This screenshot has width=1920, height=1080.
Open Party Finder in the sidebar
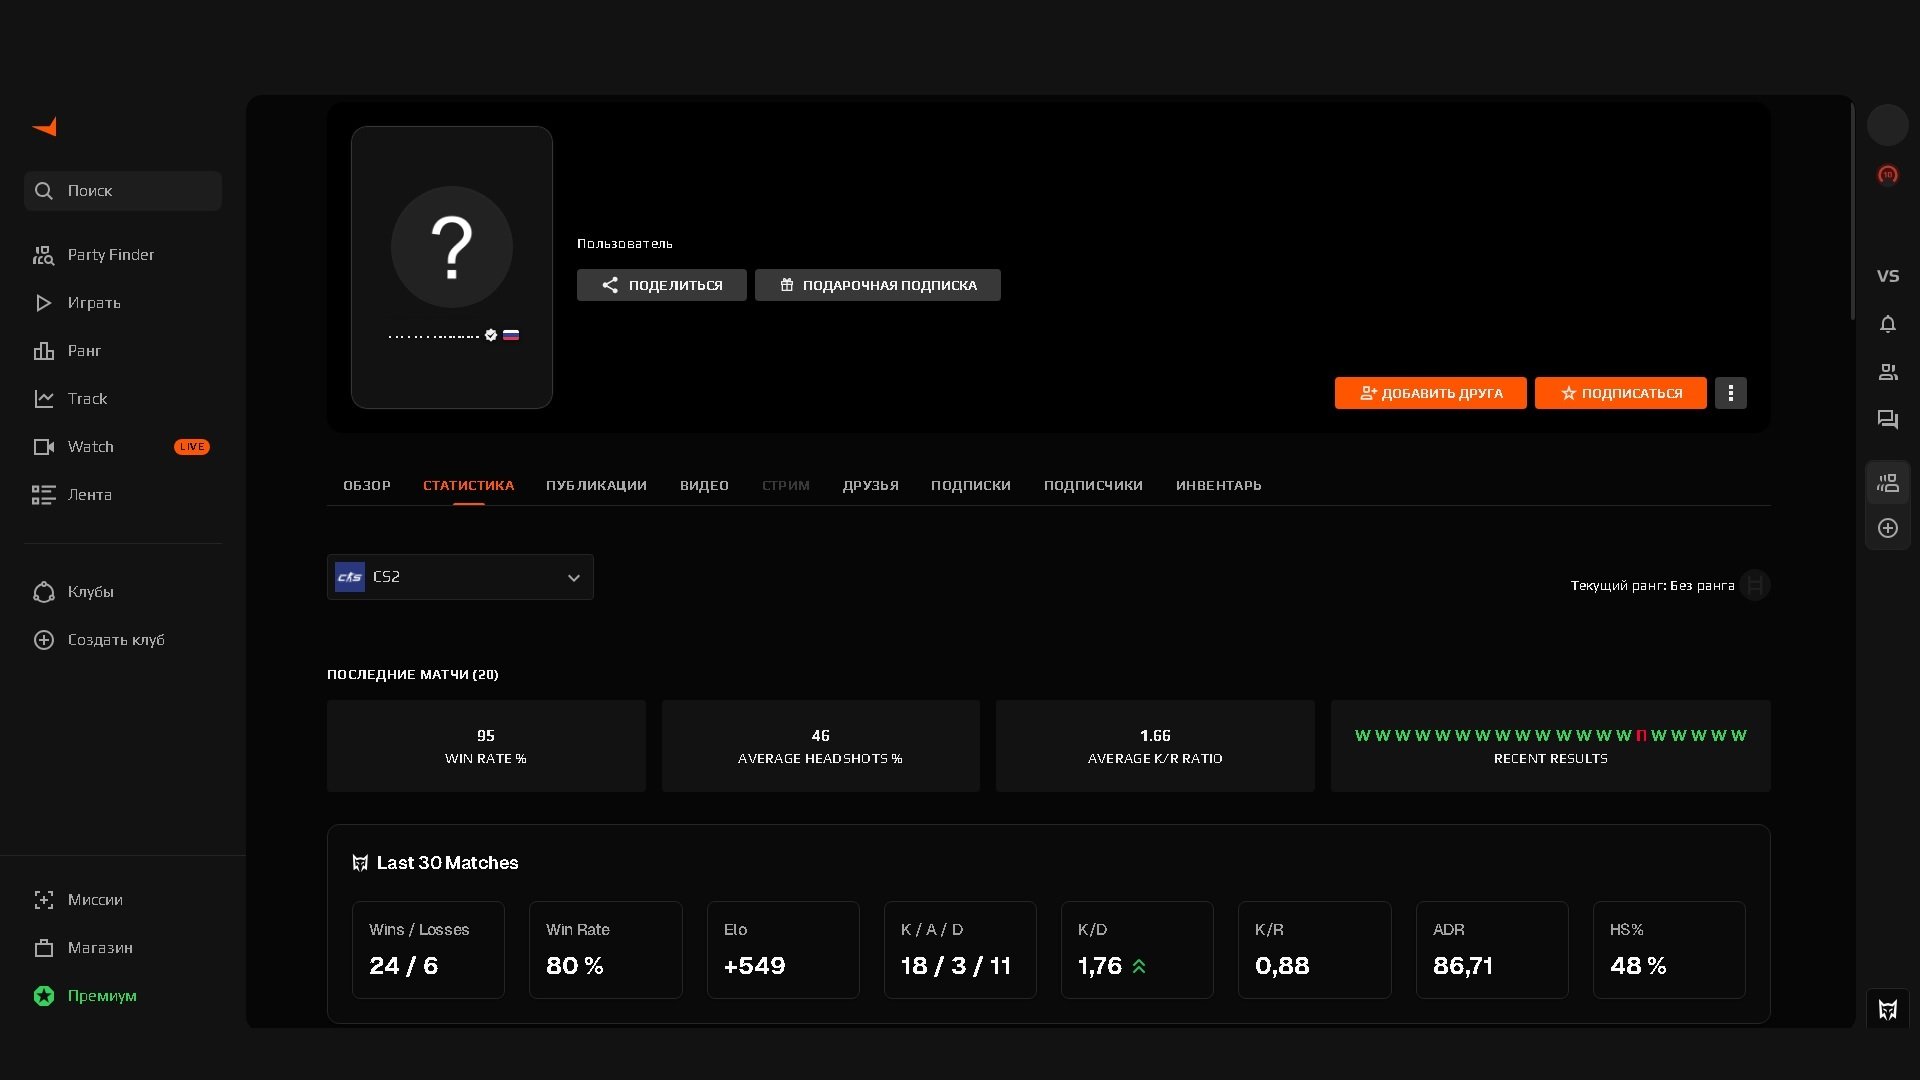(110, 255)
